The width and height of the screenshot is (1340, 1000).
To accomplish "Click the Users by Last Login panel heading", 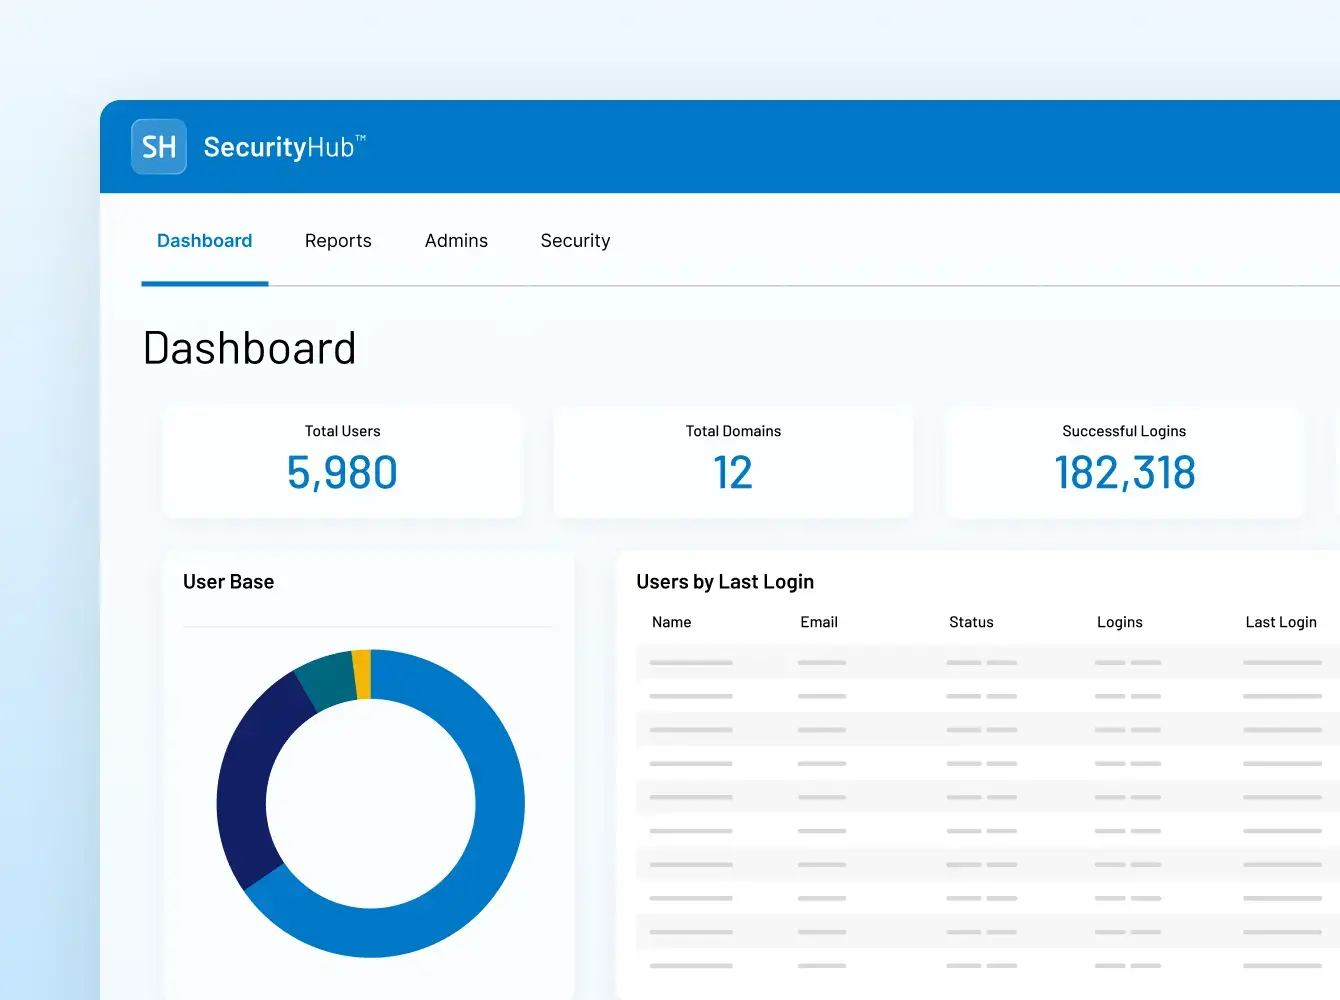I will pyautogui.click(x=724, y=581).
